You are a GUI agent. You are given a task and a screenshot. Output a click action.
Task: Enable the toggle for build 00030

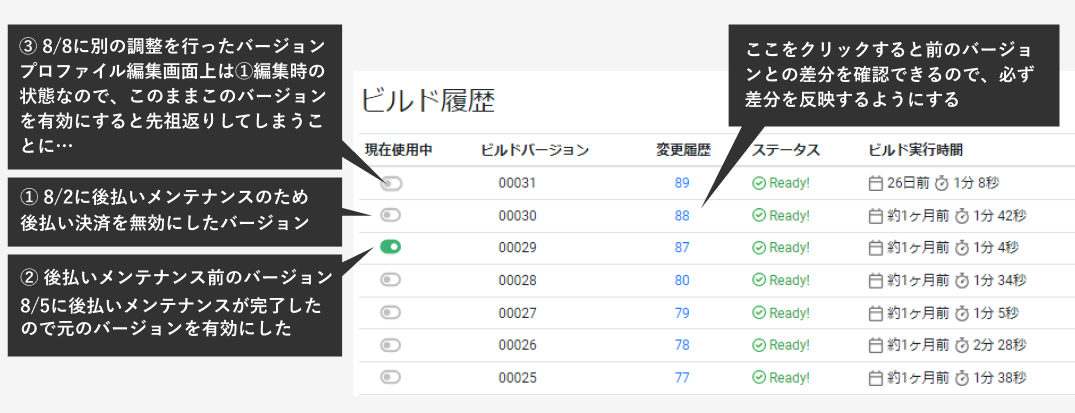point(391,215)
